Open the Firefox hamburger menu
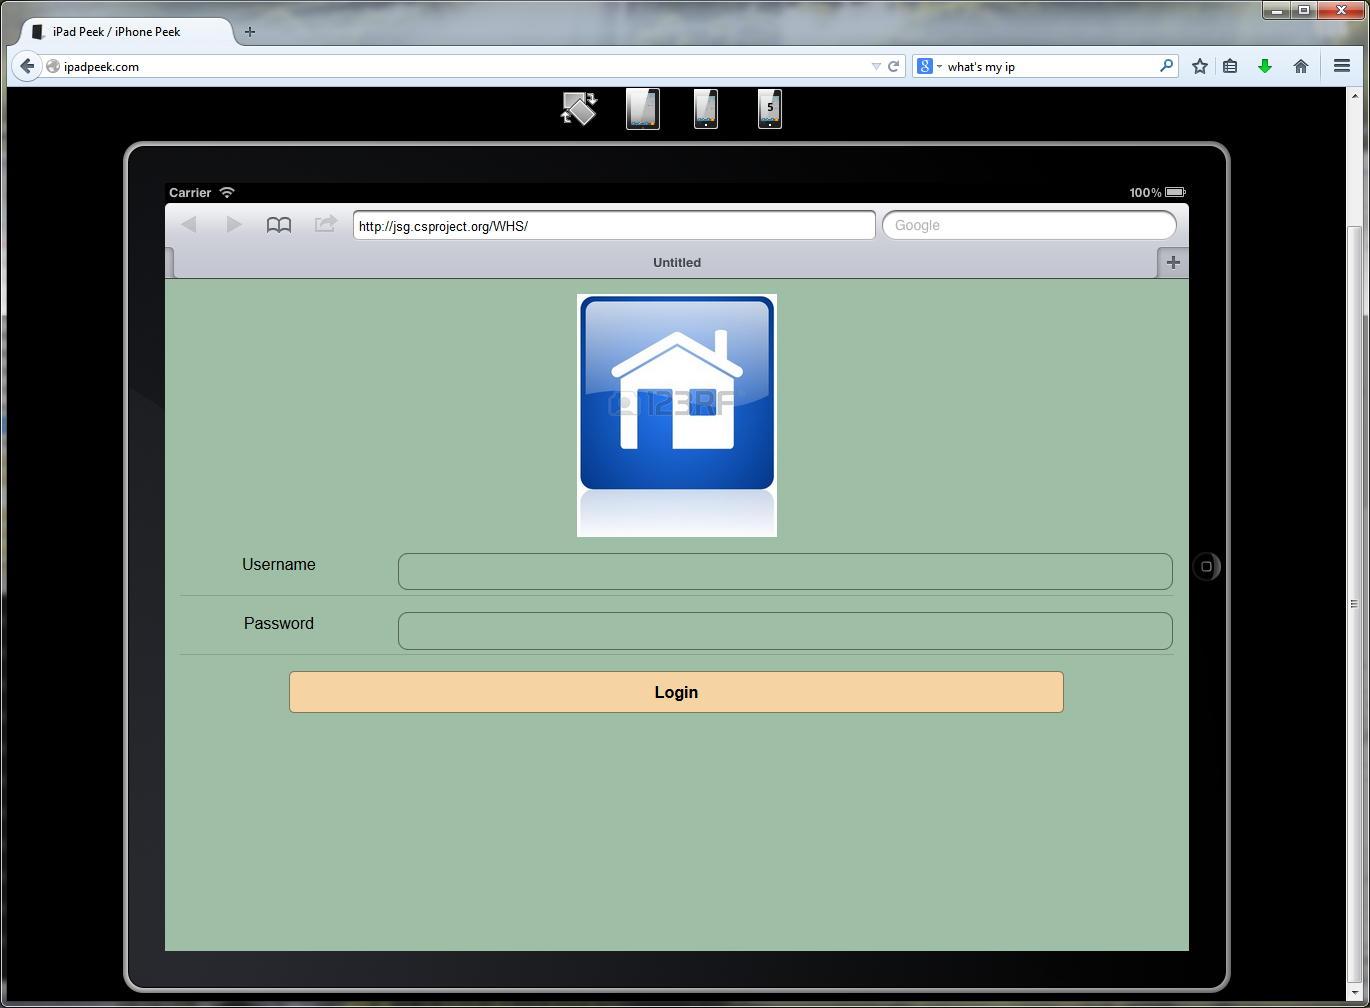Screen dimensions: 1370x1008 click(x=1342, y=67)
